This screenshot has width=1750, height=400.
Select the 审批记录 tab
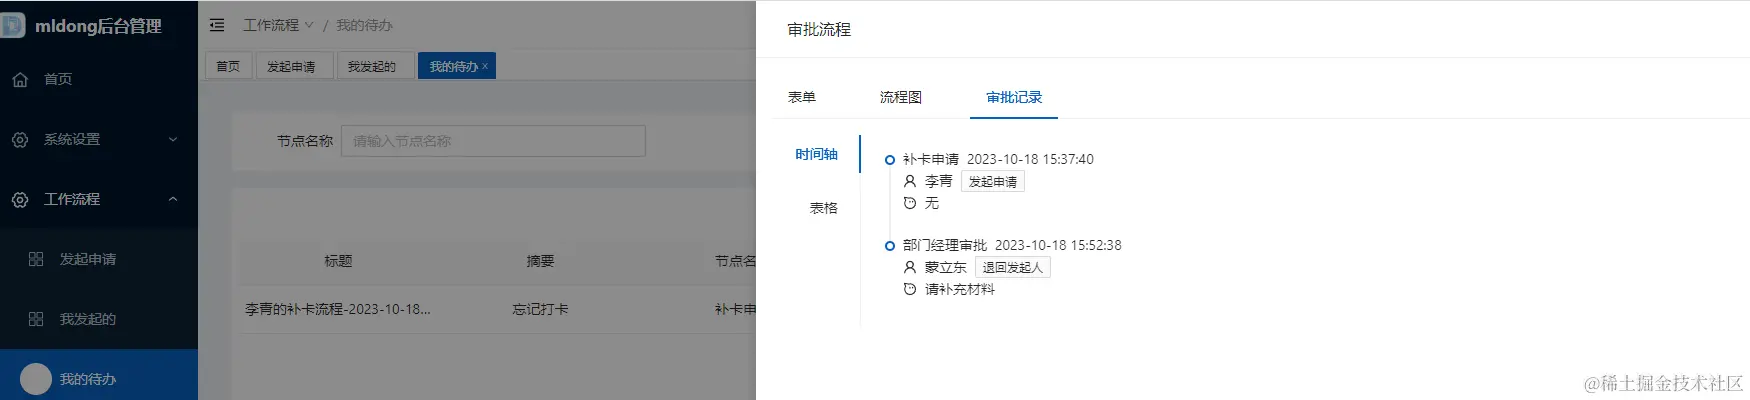[x=1014, y=97]
